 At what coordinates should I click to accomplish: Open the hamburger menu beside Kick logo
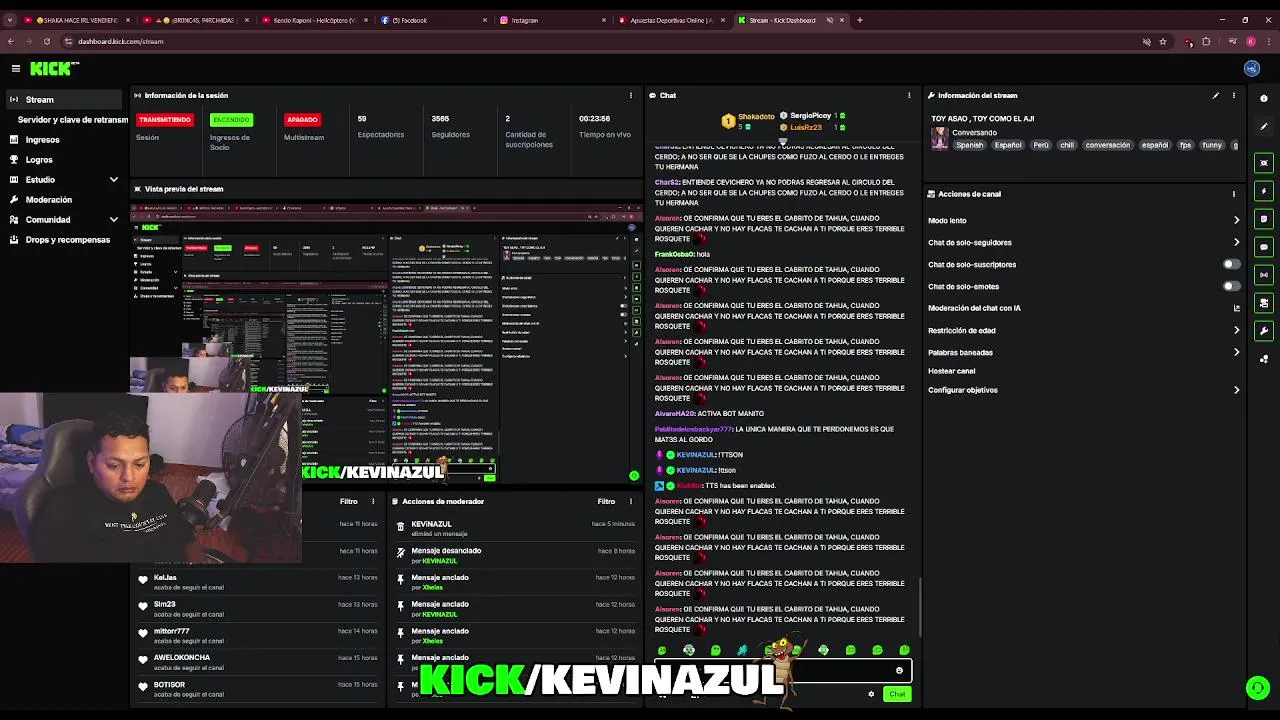(x=16, y=68)
